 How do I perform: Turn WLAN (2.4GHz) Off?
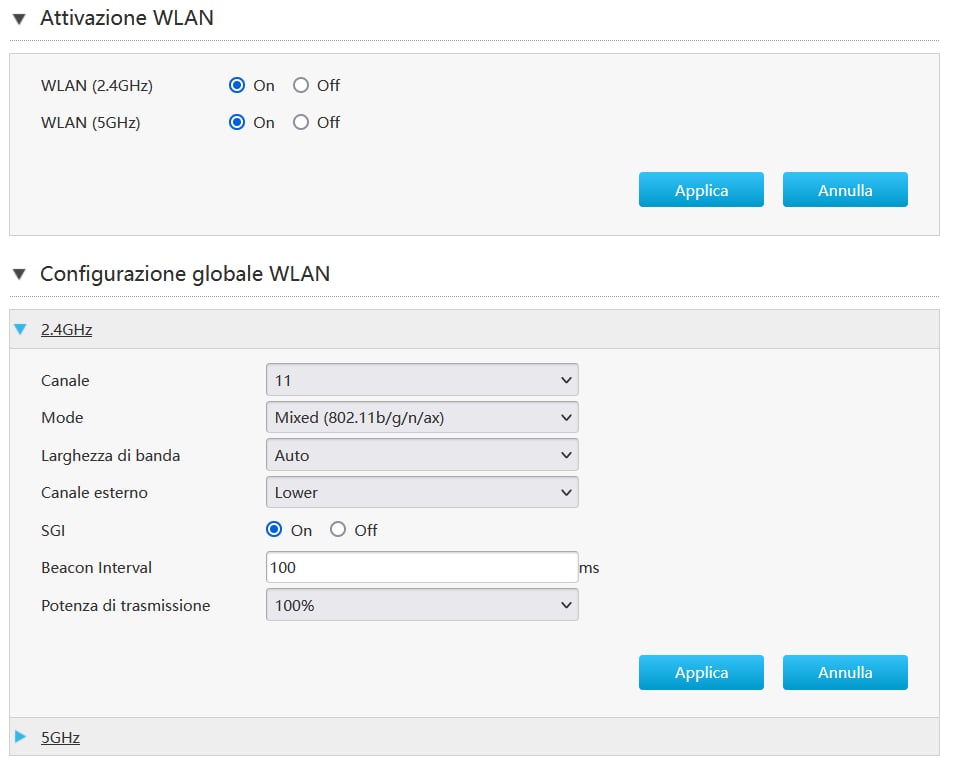pyautogui.click(x=301, y=86)
